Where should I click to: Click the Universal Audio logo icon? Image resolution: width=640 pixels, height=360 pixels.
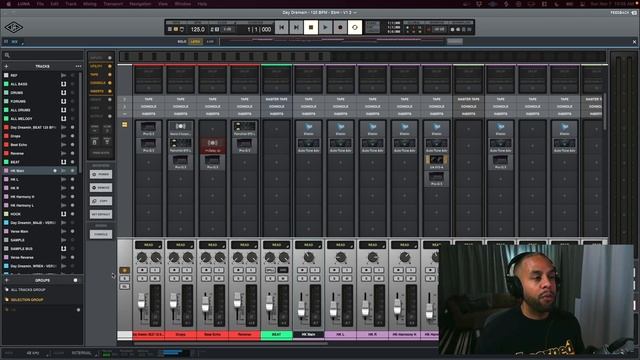coord(14,27)
